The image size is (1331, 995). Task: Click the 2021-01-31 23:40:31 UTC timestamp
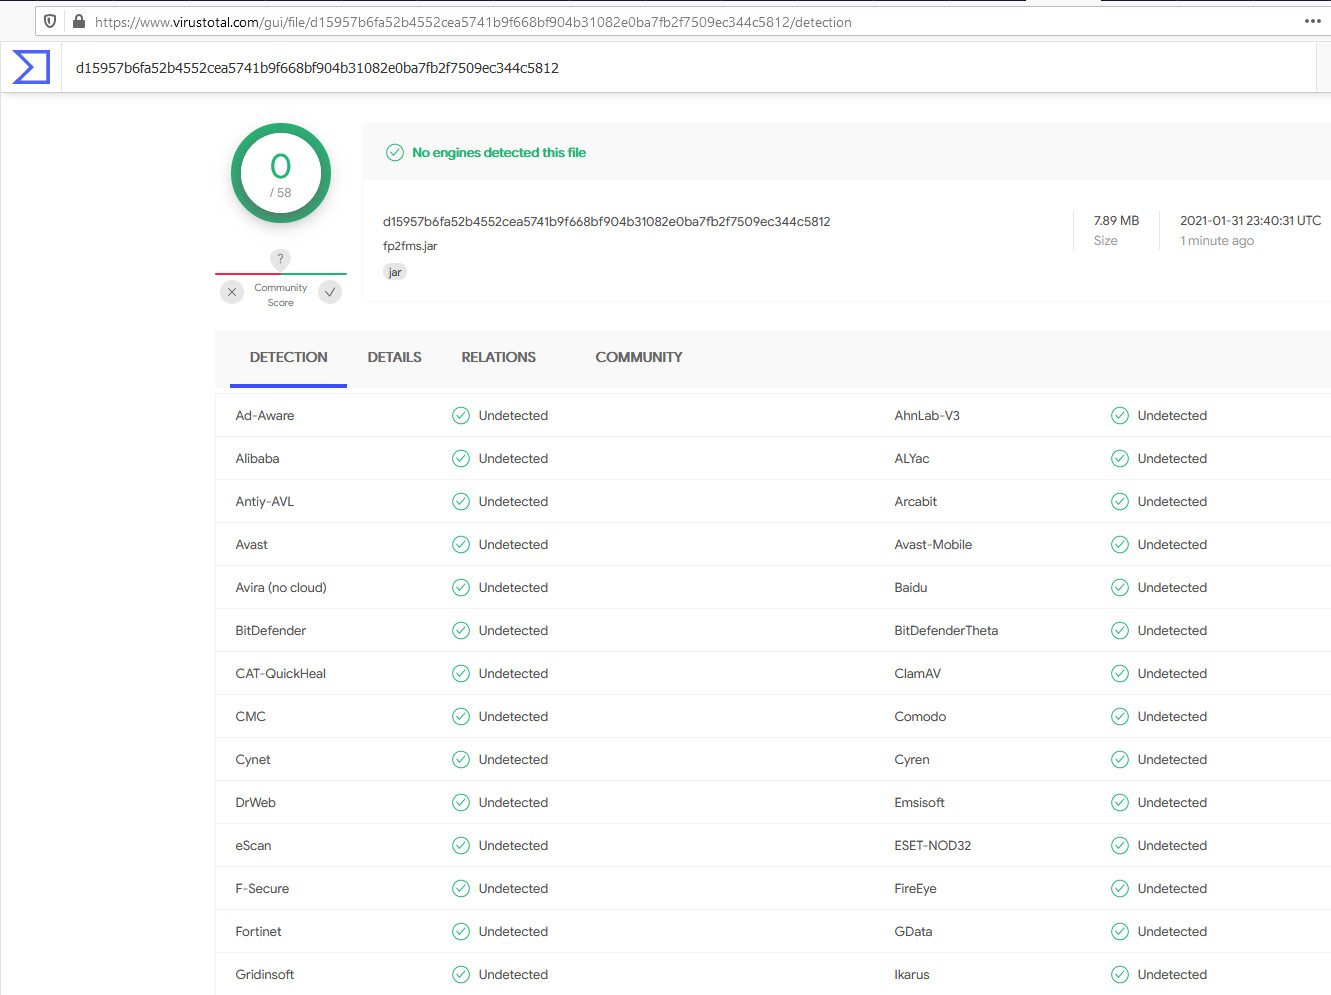(x=1250, y=221)
